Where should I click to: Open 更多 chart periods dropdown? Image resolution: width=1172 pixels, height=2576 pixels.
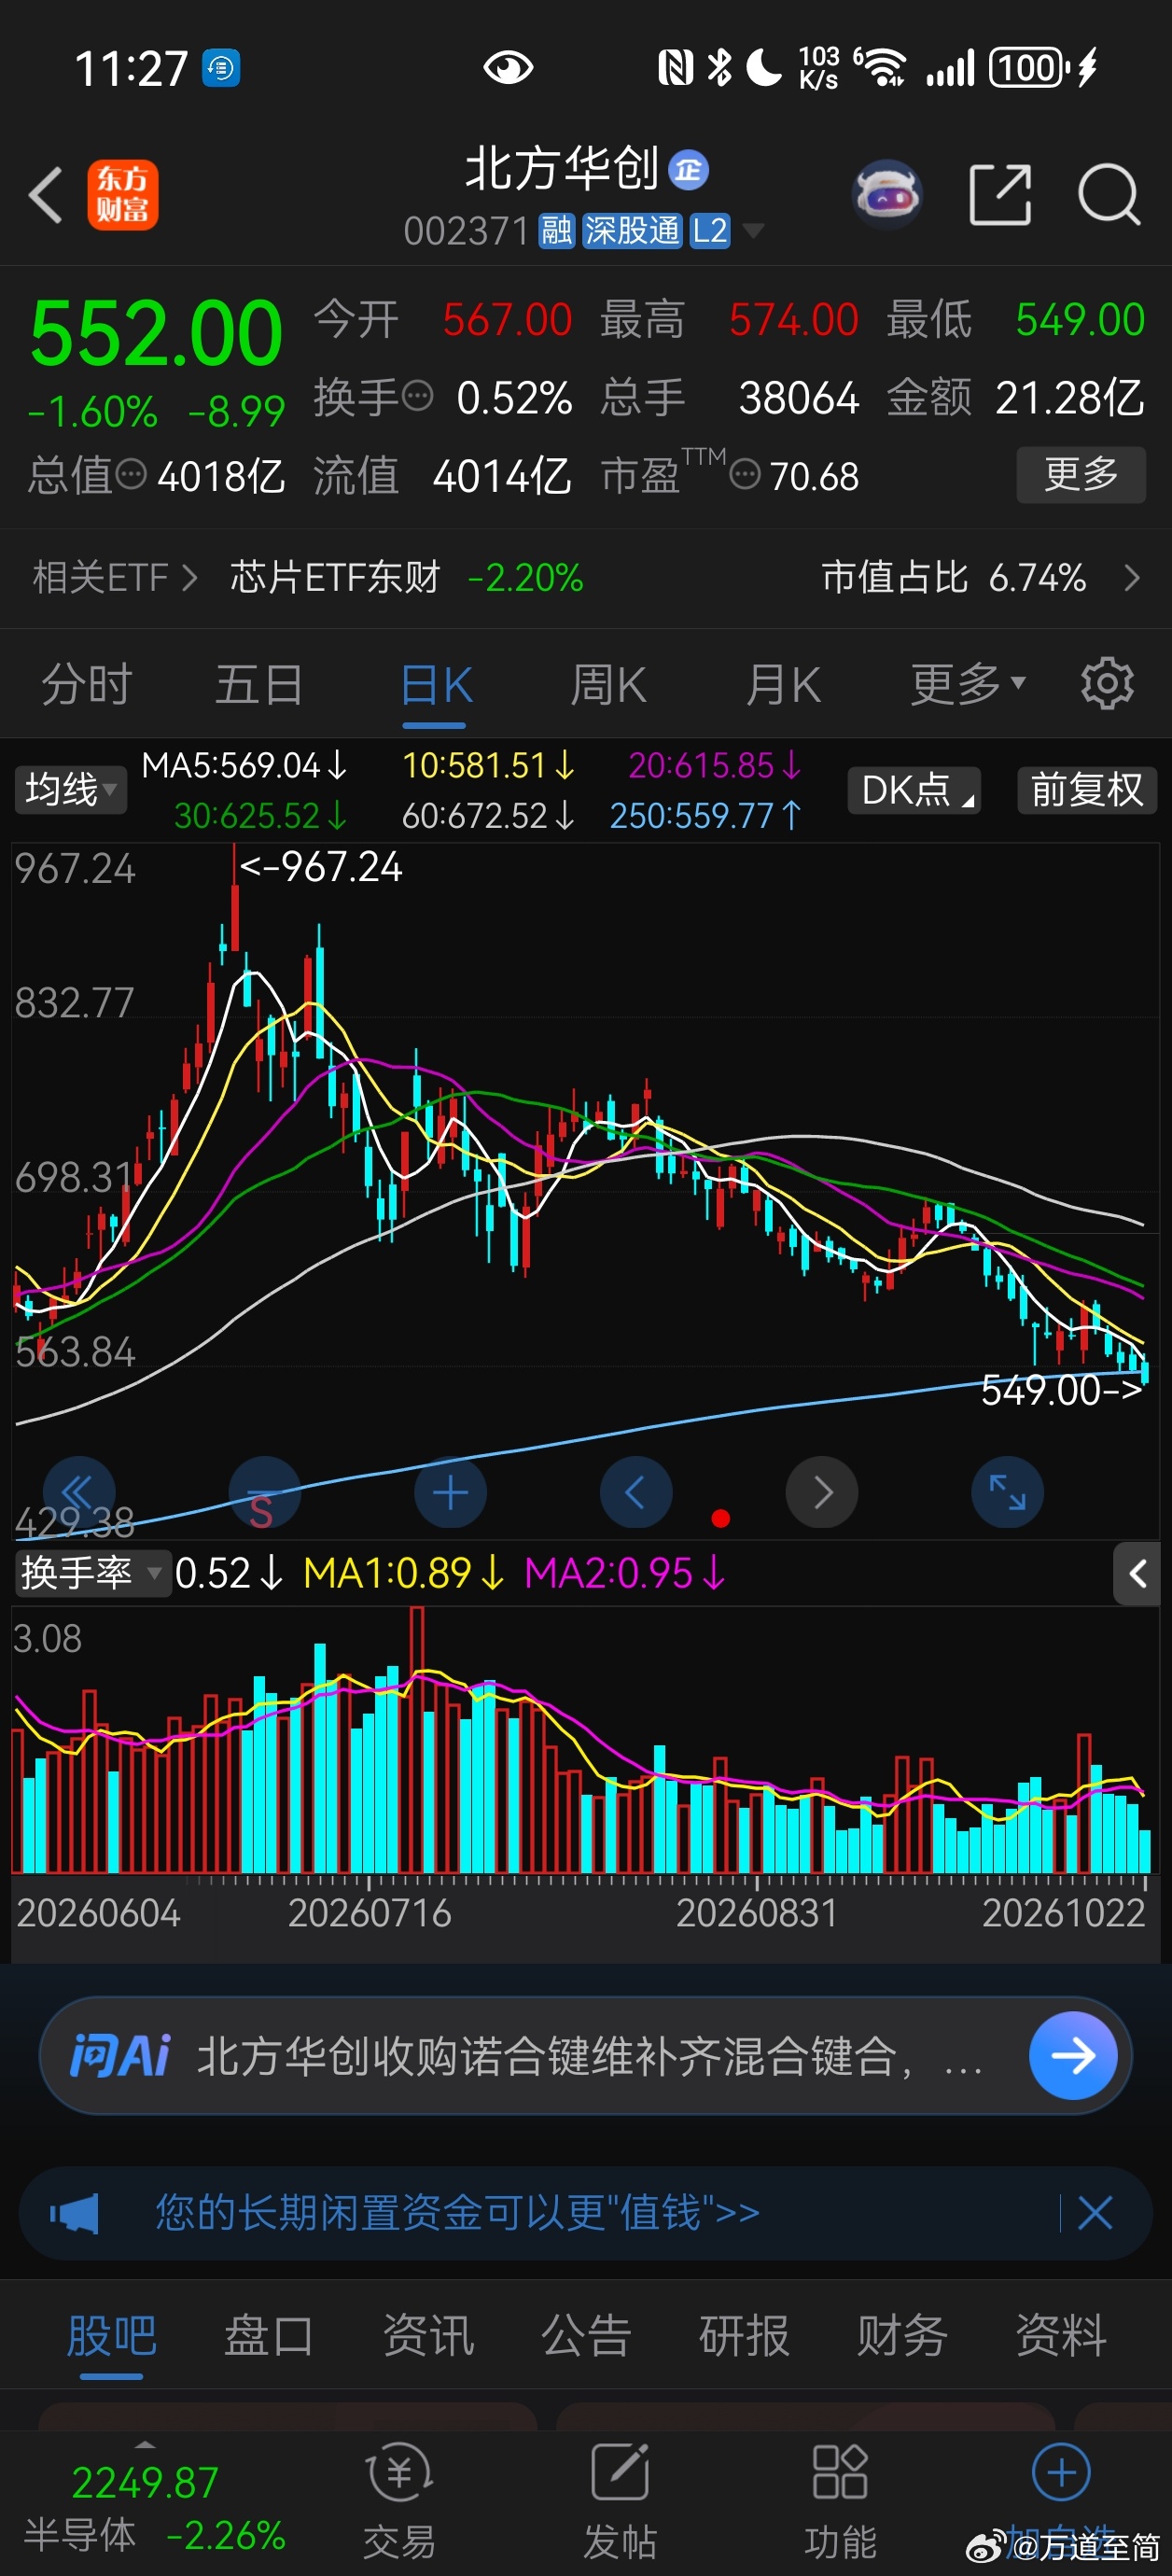pos(968,684)
